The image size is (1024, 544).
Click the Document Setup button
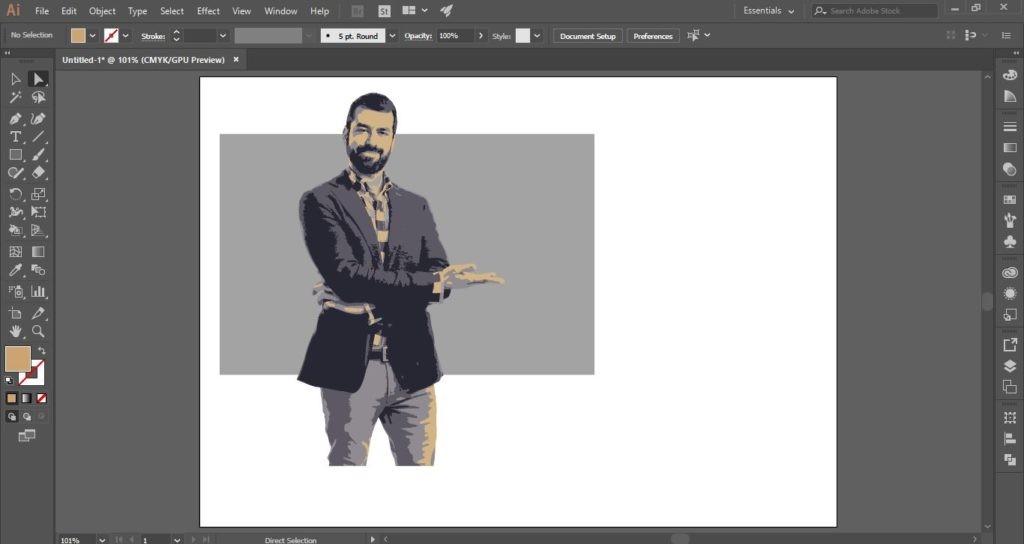(x=588, y=36)
